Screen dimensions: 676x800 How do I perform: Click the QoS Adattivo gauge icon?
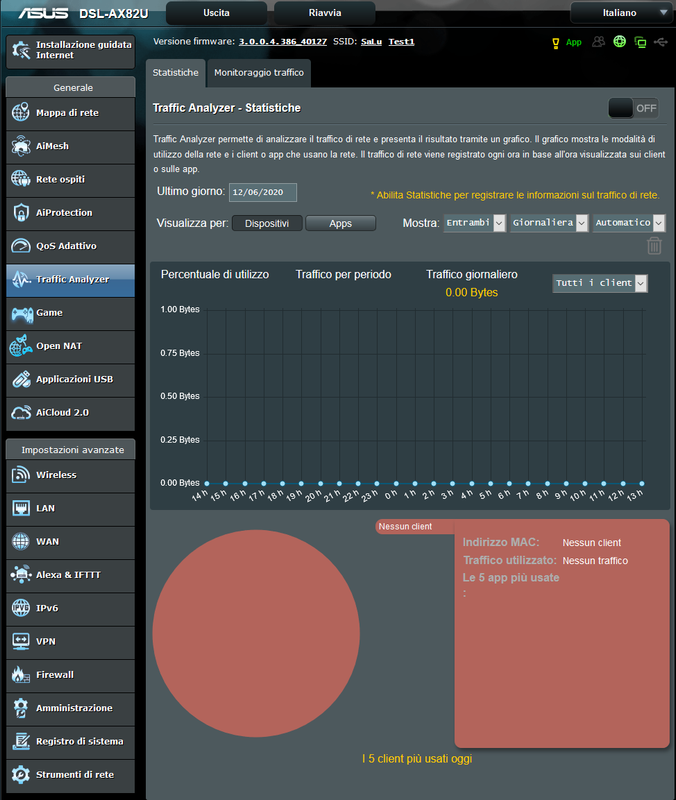click(x=21, y=246)
